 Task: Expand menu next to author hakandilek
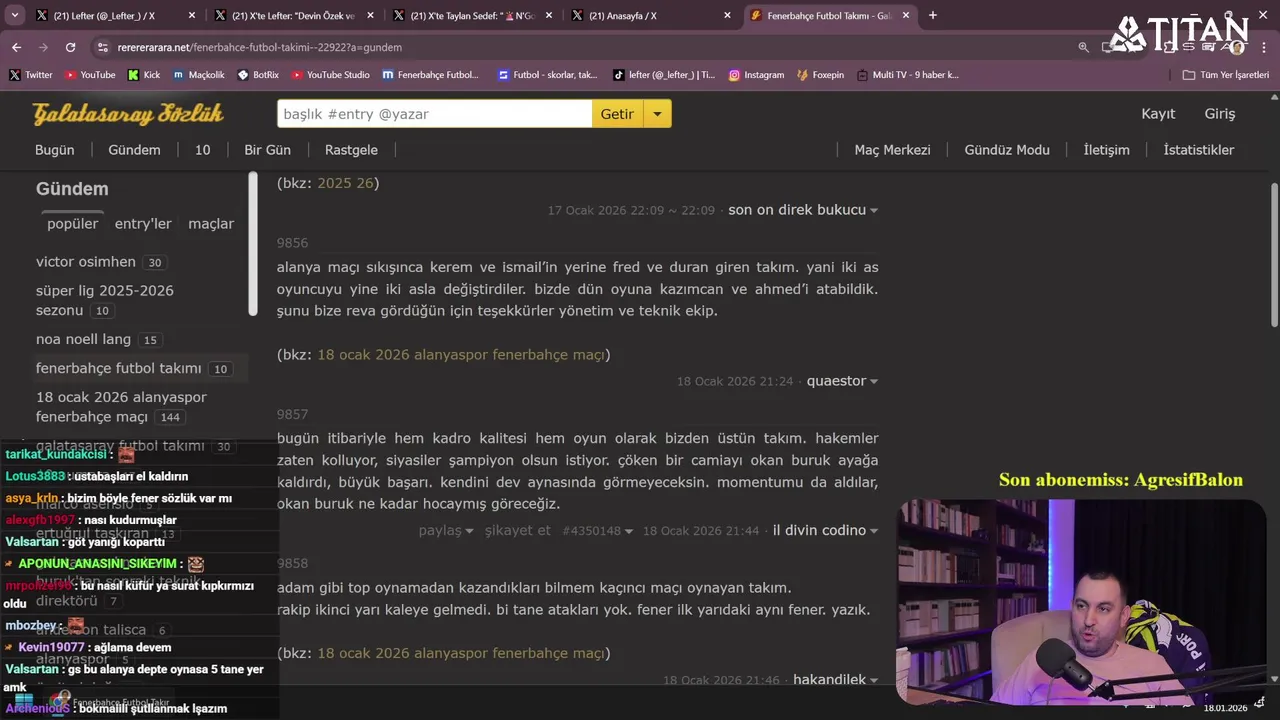tap(874, 681)
